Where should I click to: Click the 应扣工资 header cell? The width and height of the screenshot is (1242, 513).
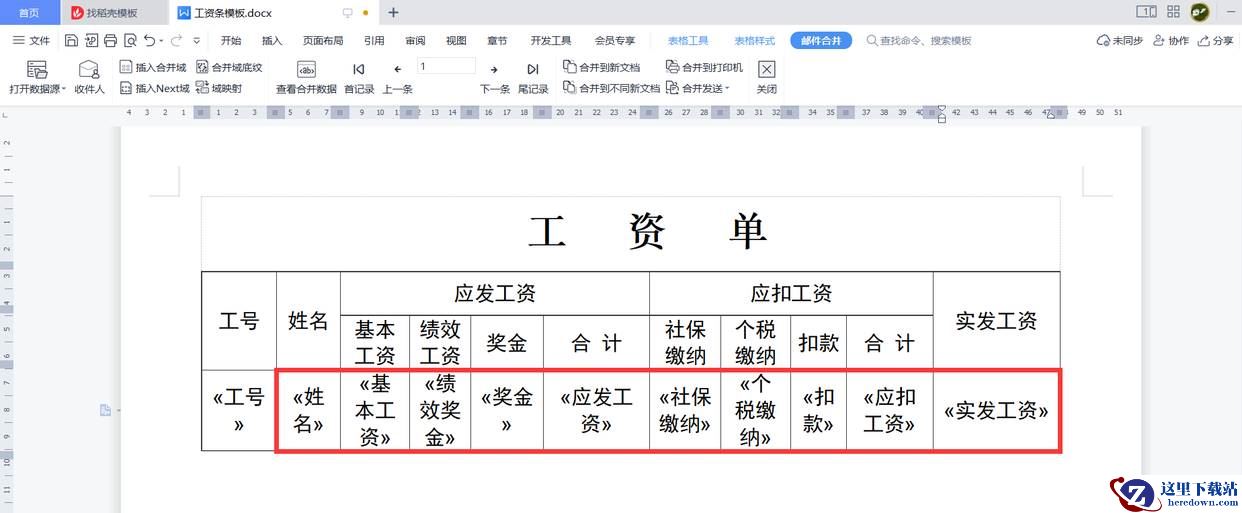click(x=791, y=293)
